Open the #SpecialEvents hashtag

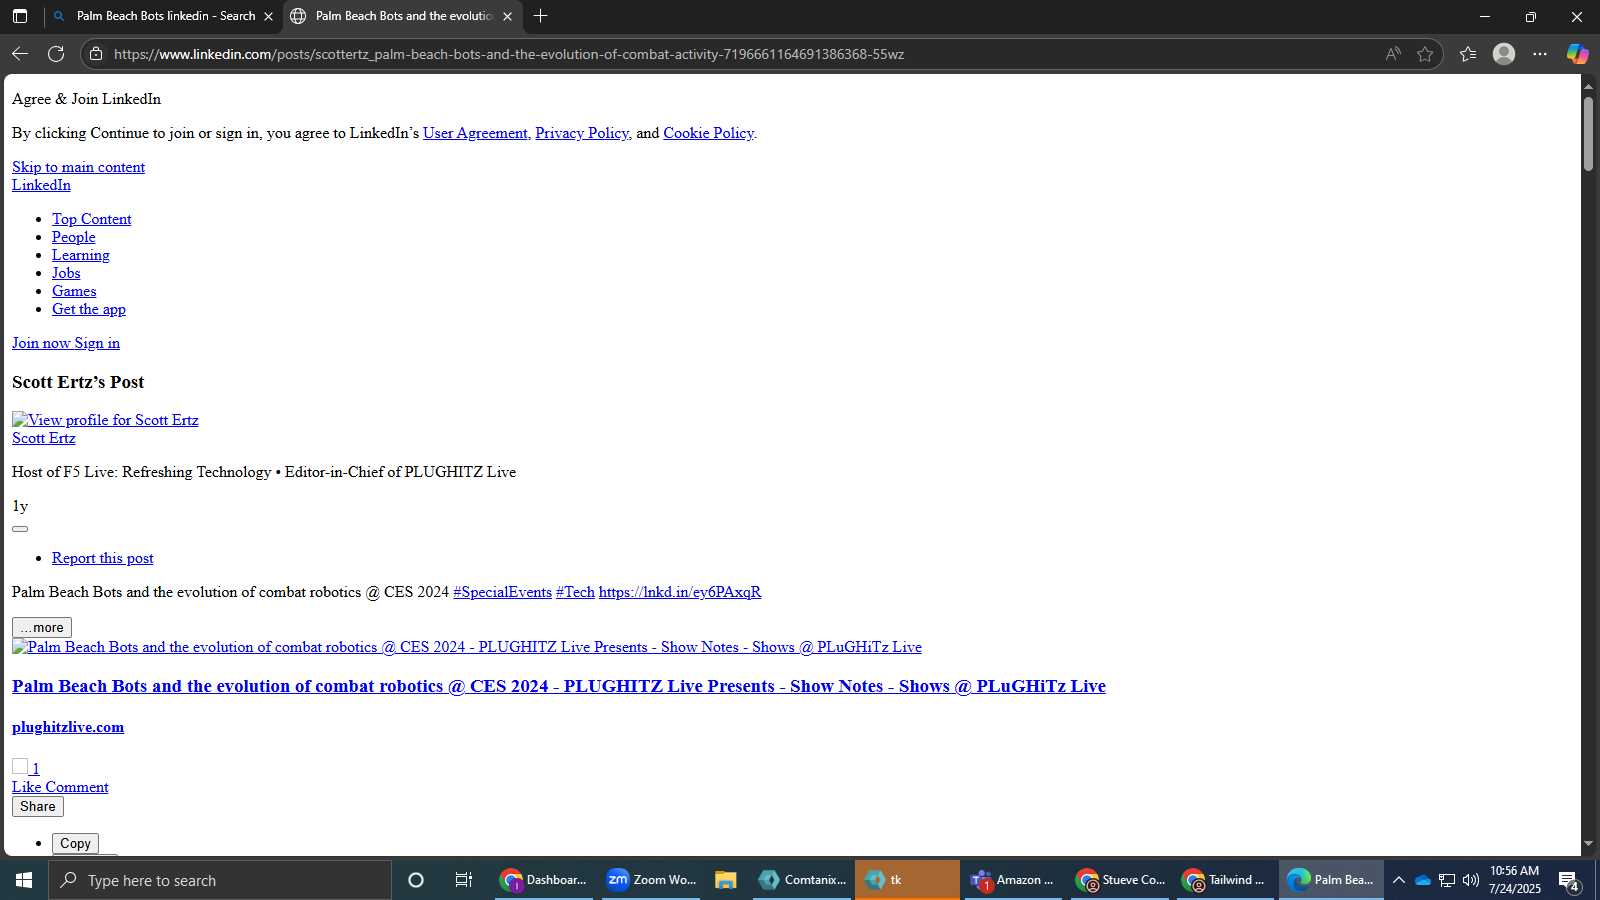tap(502, 592)
